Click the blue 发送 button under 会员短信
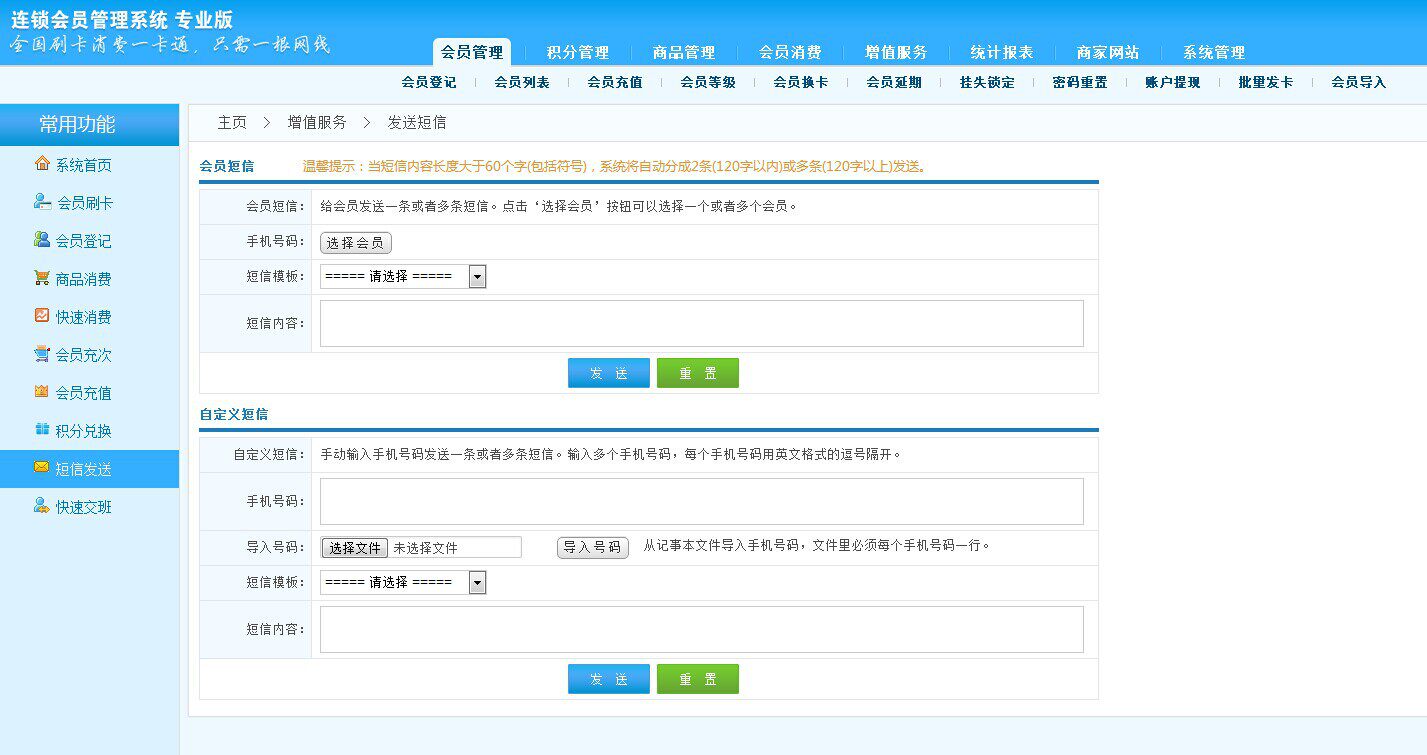This screenshot has width=1427, height=755. coord(608,373)
